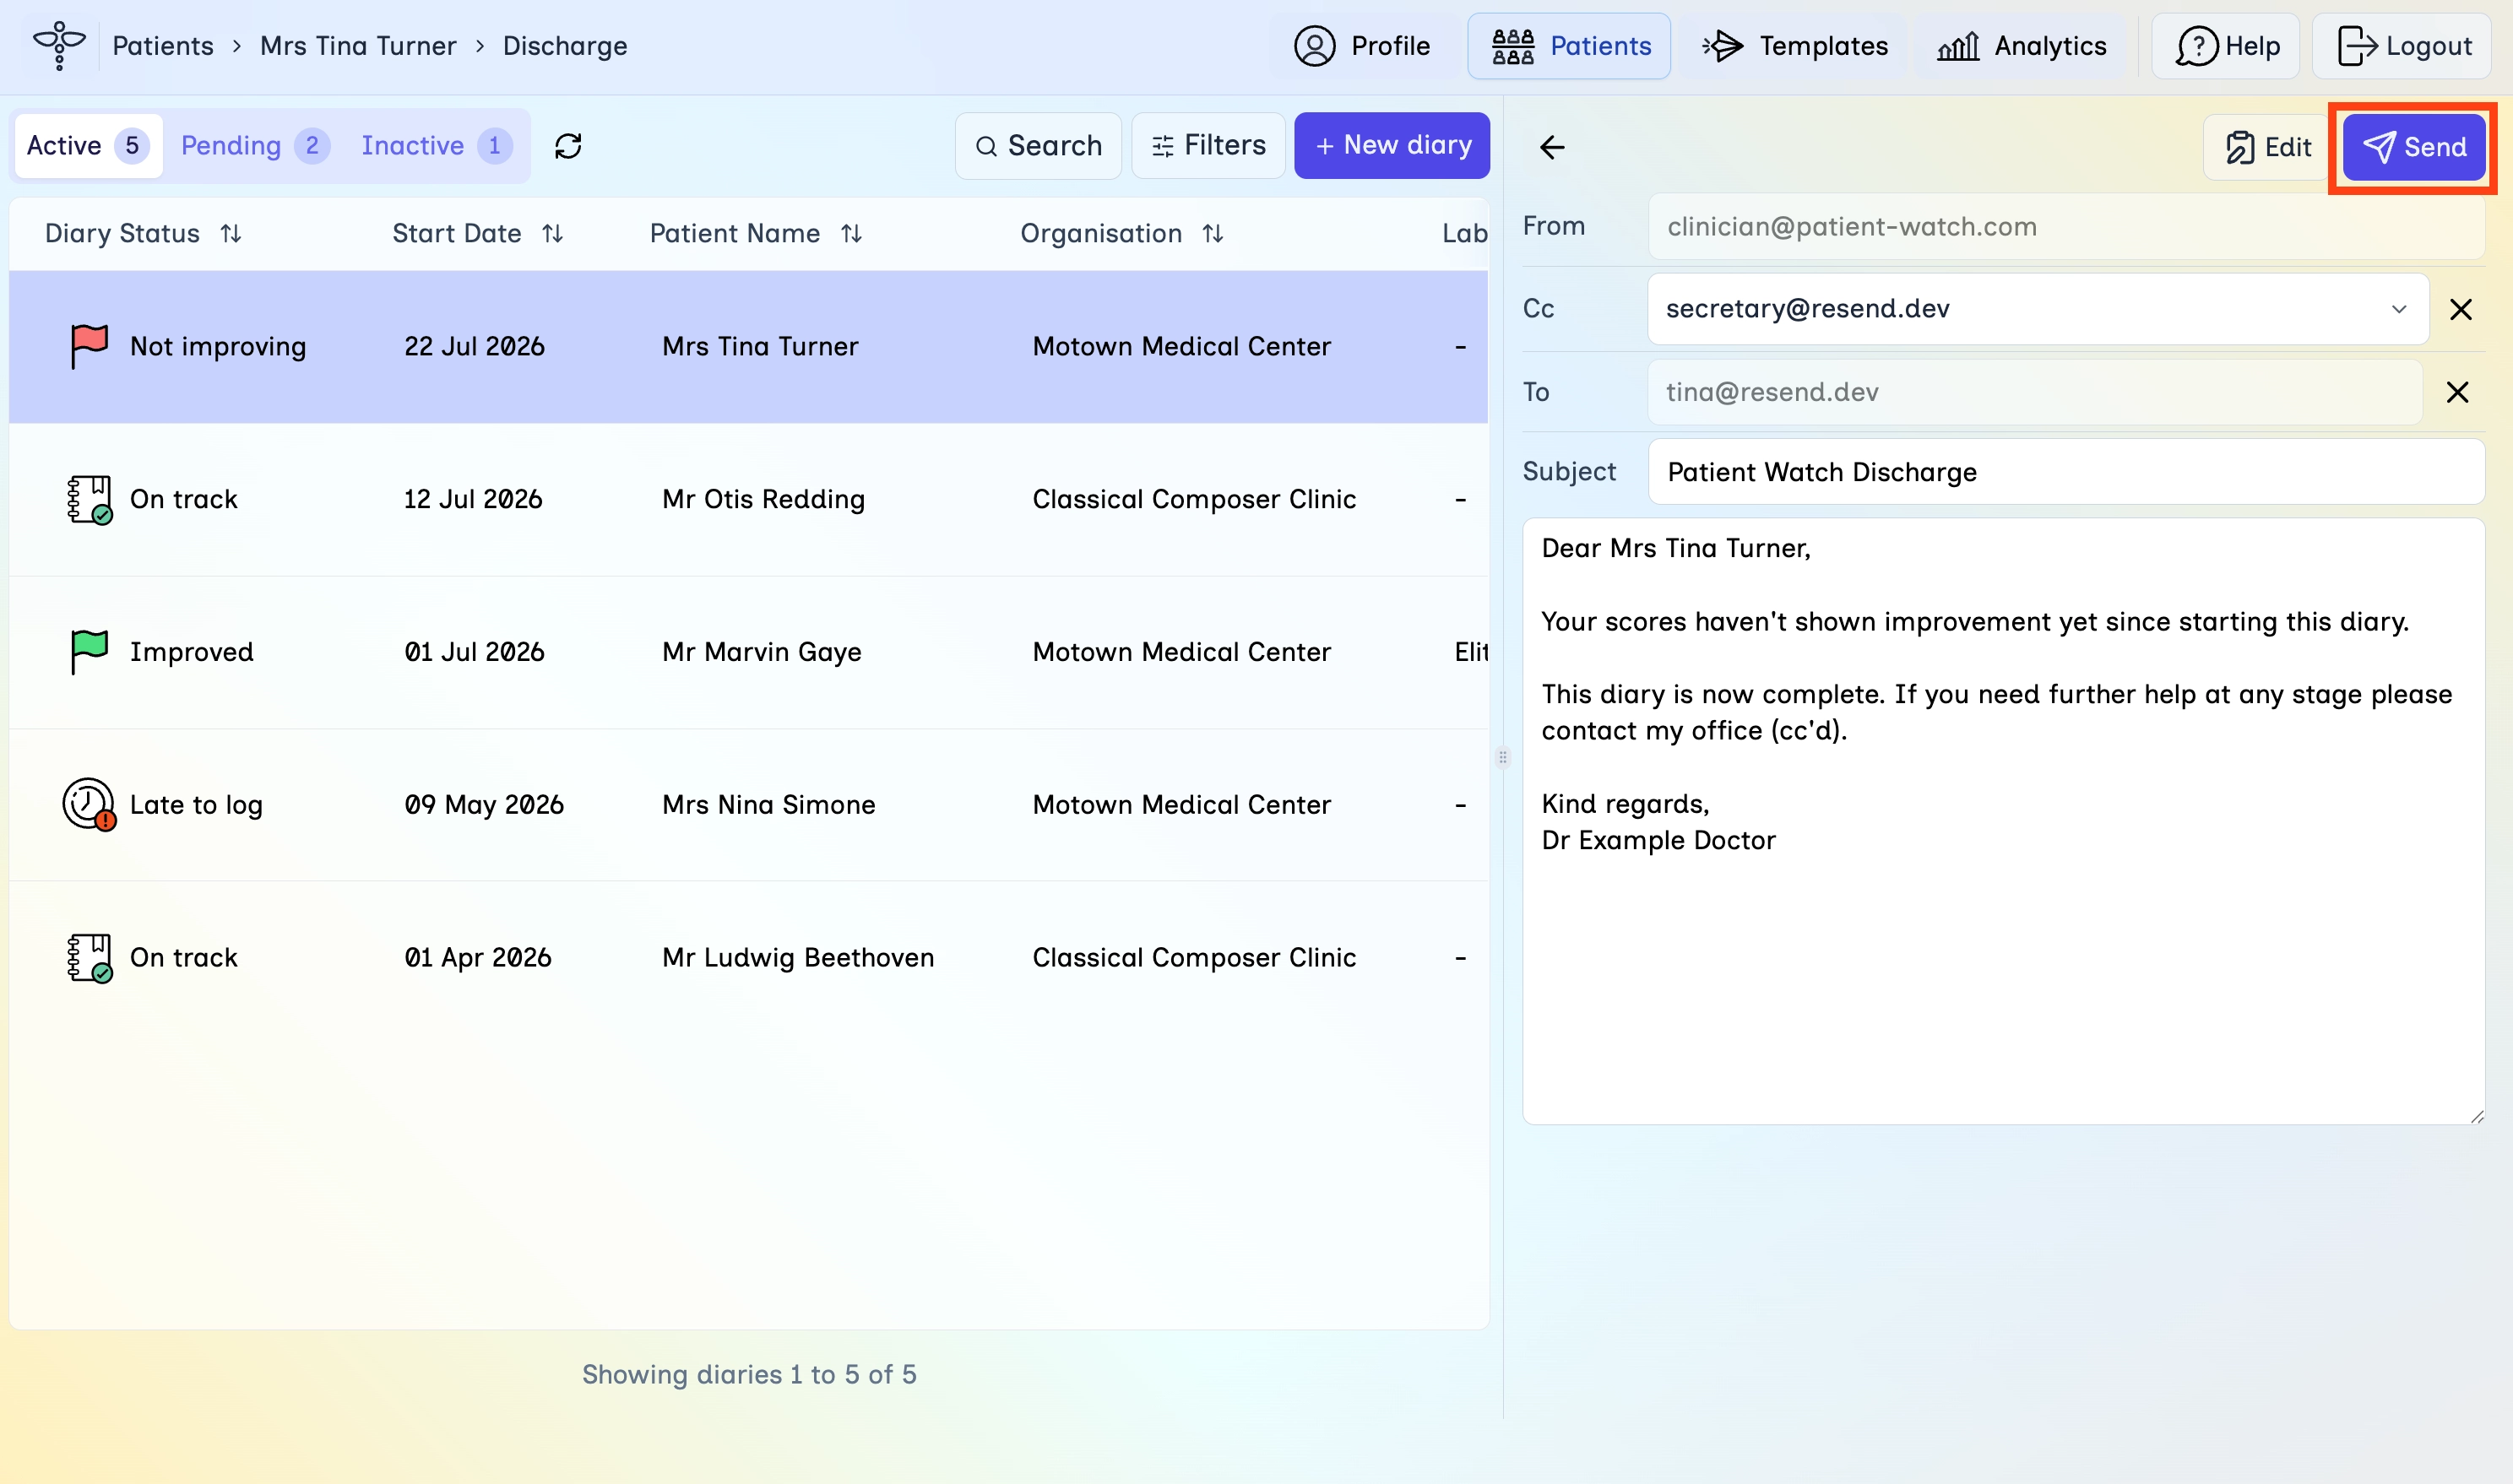Click the Discharge breadcrumb
The image size is (2513, 1484).
(565, 46)
